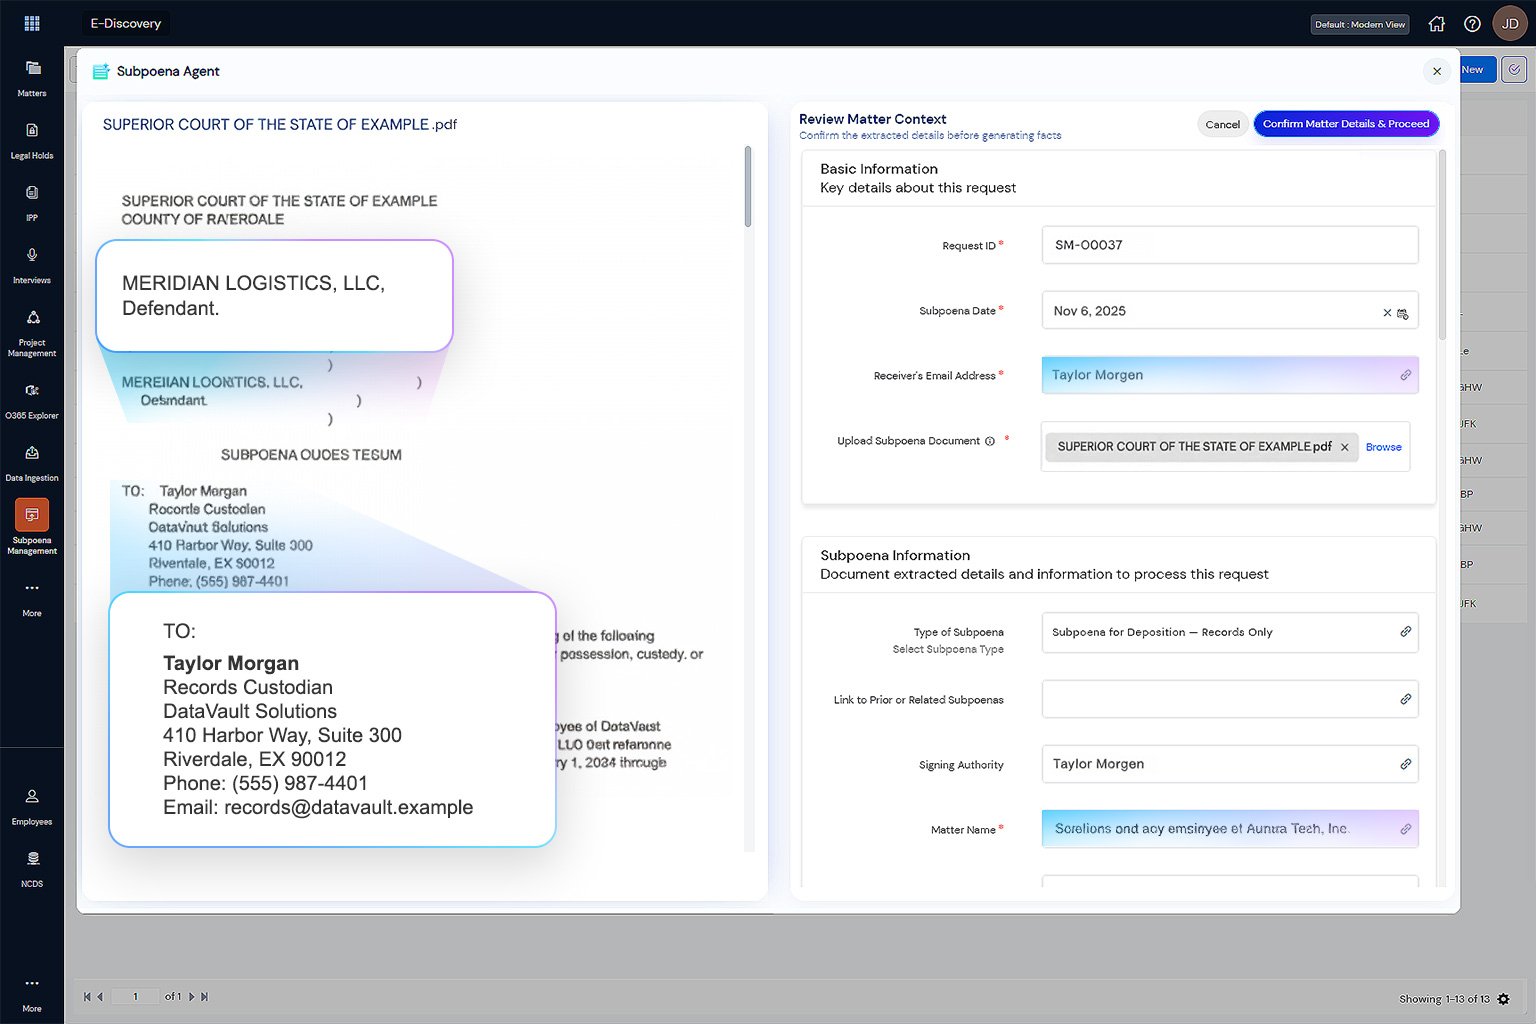
Task: Open calendar picker for Subpoena Date
Action: tap(1403, 313)
